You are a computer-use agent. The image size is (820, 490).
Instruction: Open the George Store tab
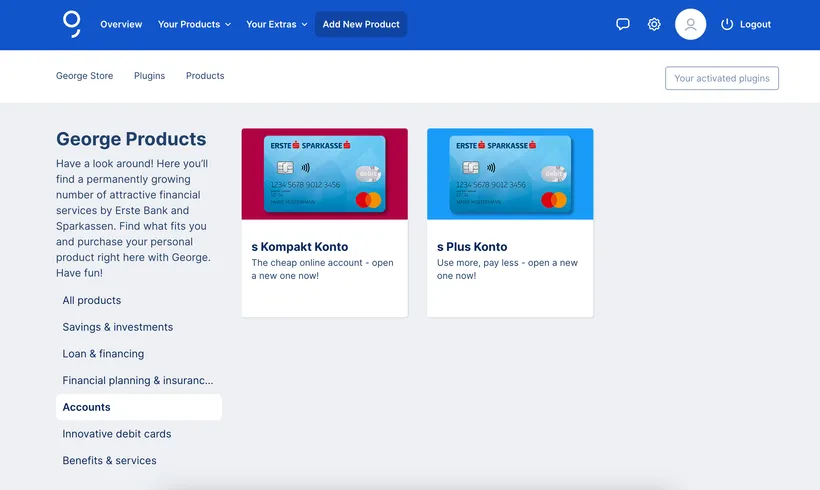[84, 76]
